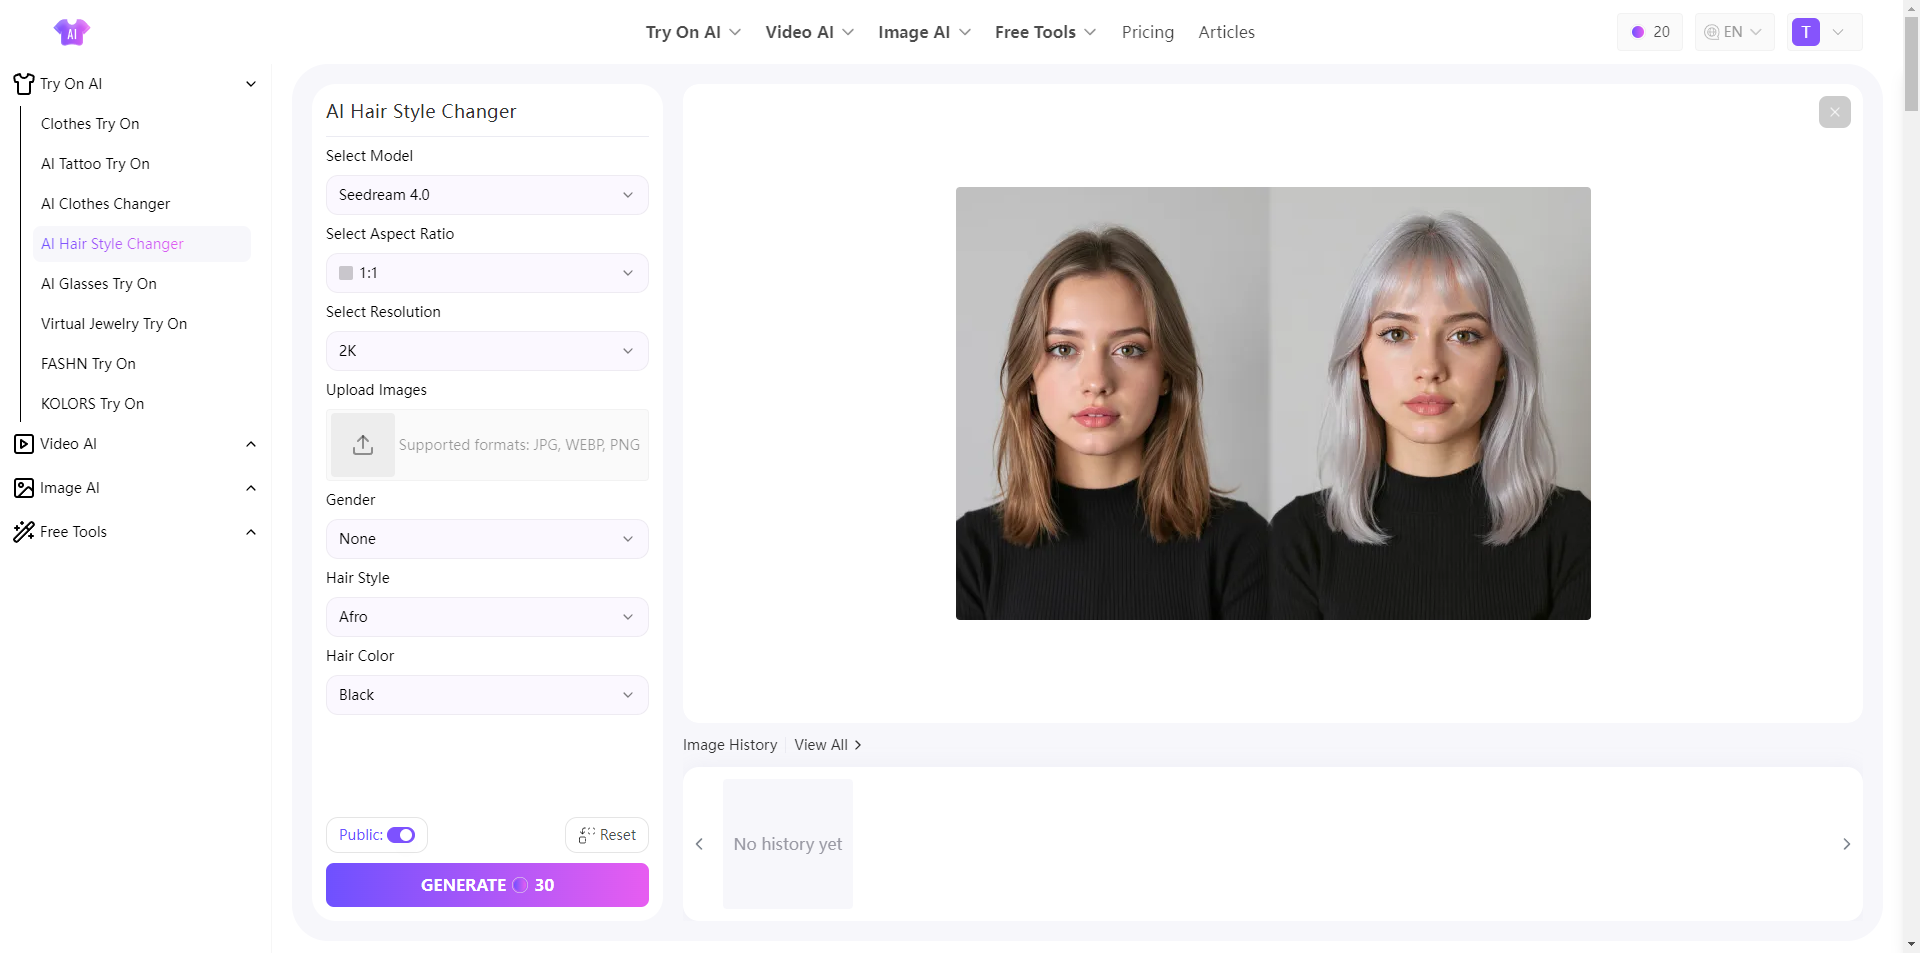The image size is (1920, 953).
Task: Disable the Public sharing toggle
Action: 401,834
